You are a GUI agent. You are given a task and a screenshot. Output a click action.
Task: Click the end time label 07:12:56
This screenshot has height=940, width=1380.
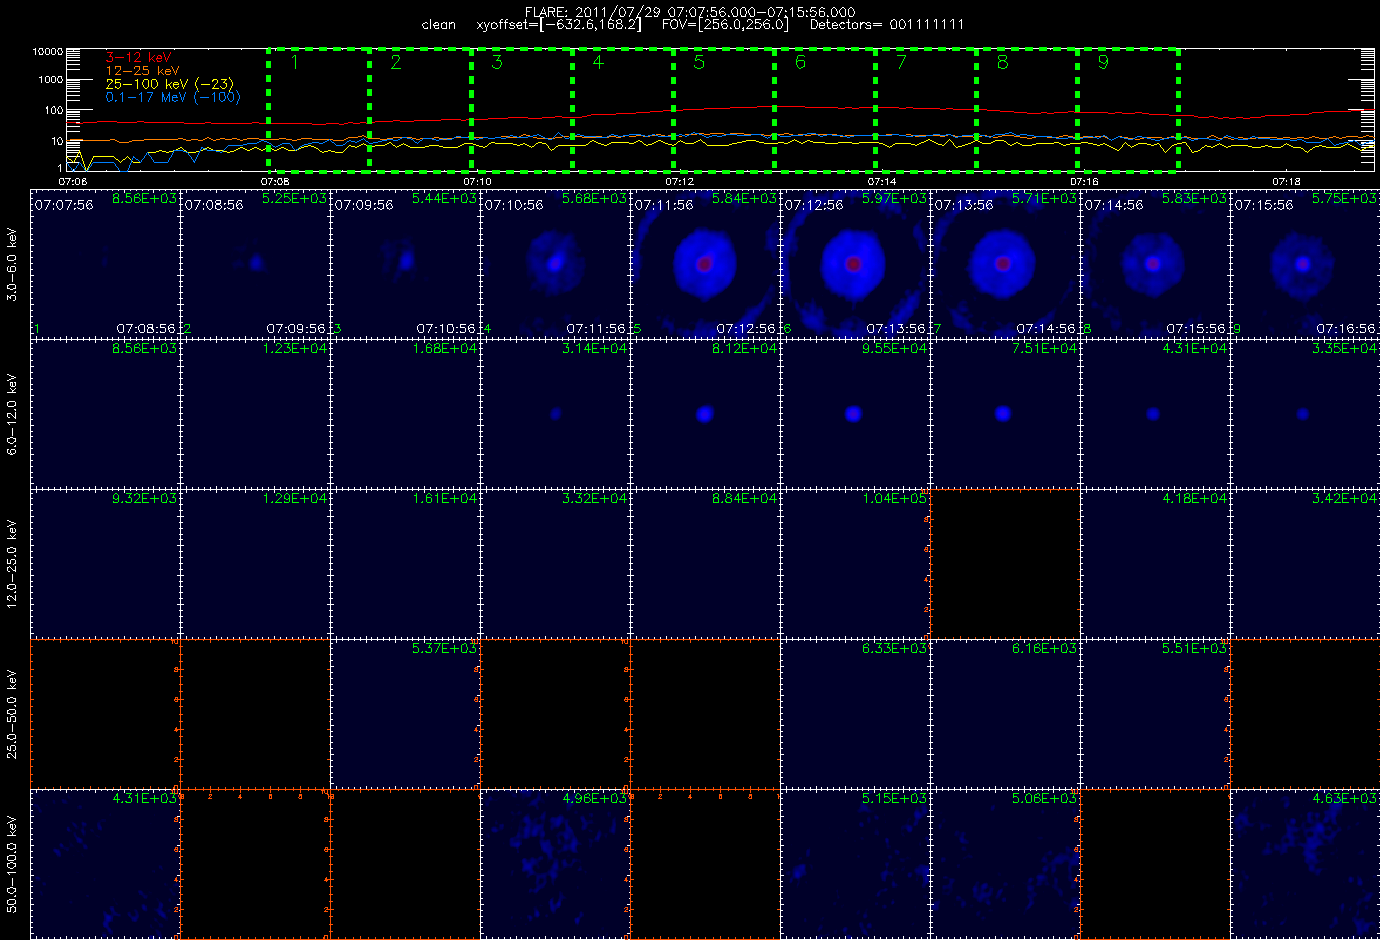pos(746,329)
